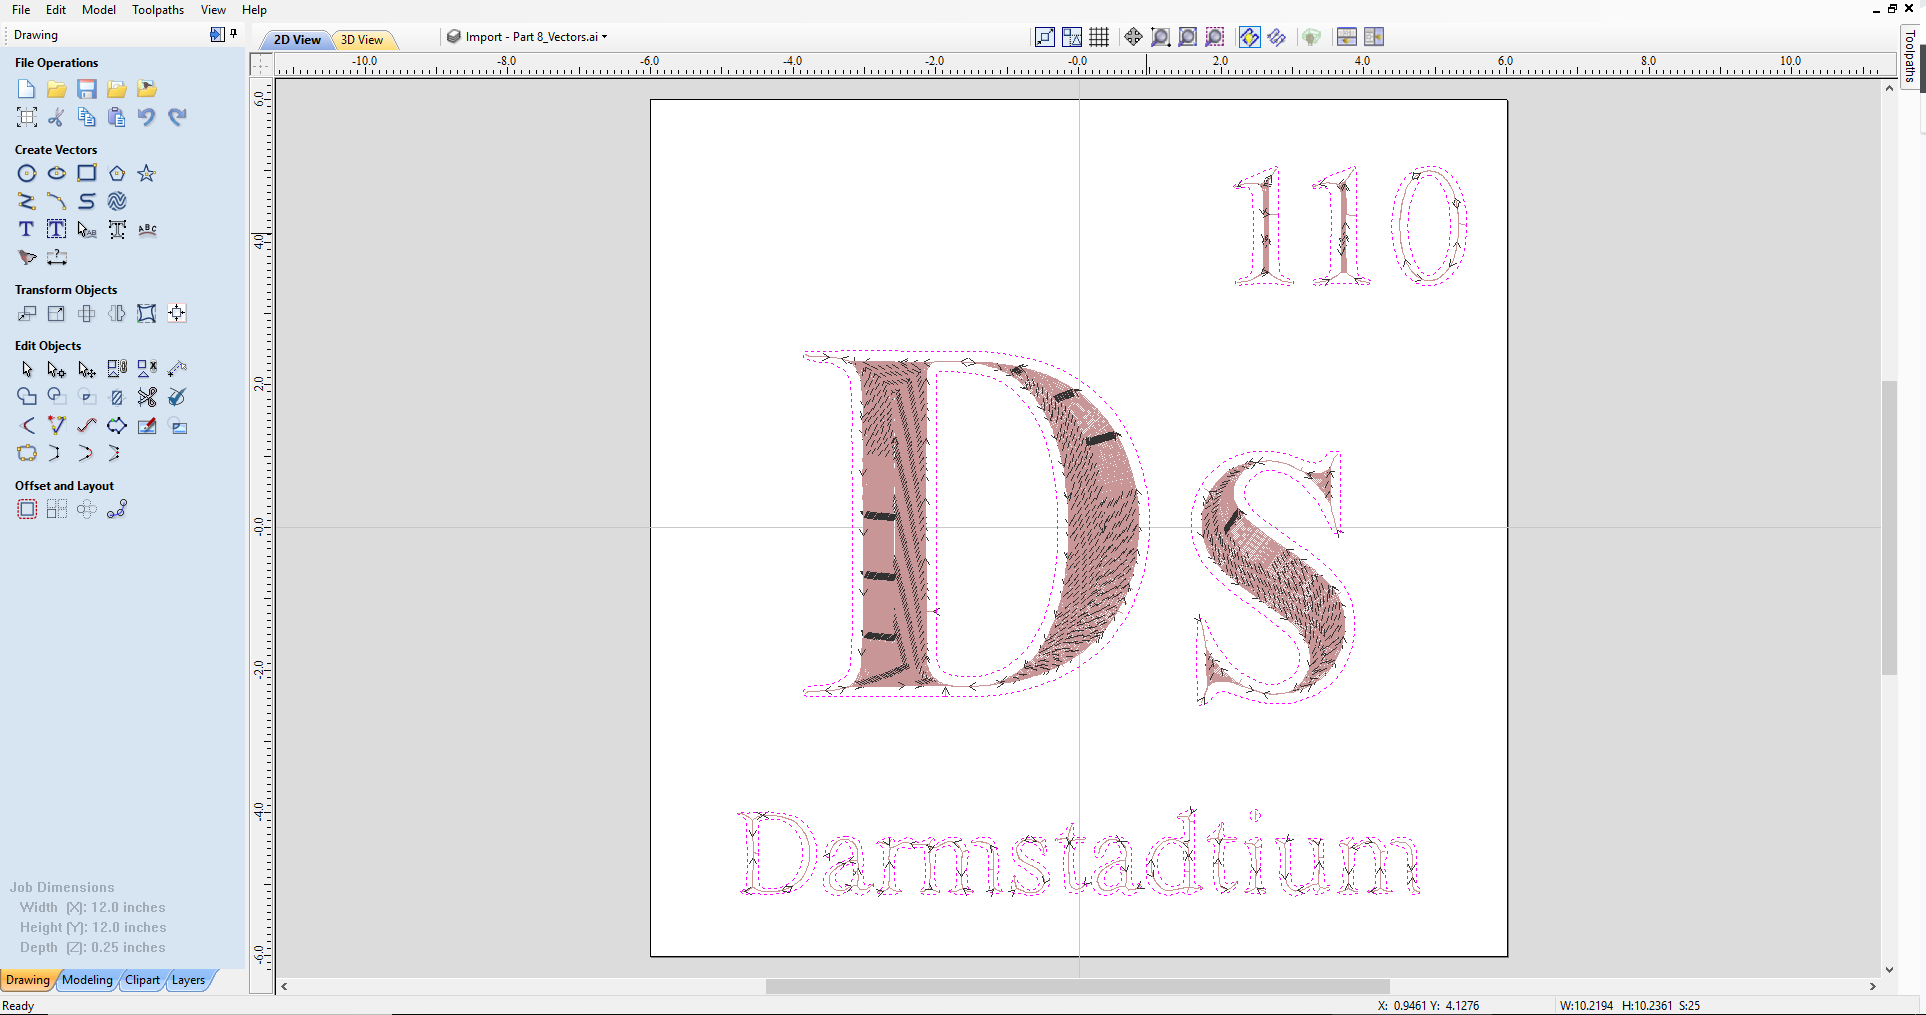Select the pan view tool
This screenshot has height=1015, width=1926.
pos(1133,37)
